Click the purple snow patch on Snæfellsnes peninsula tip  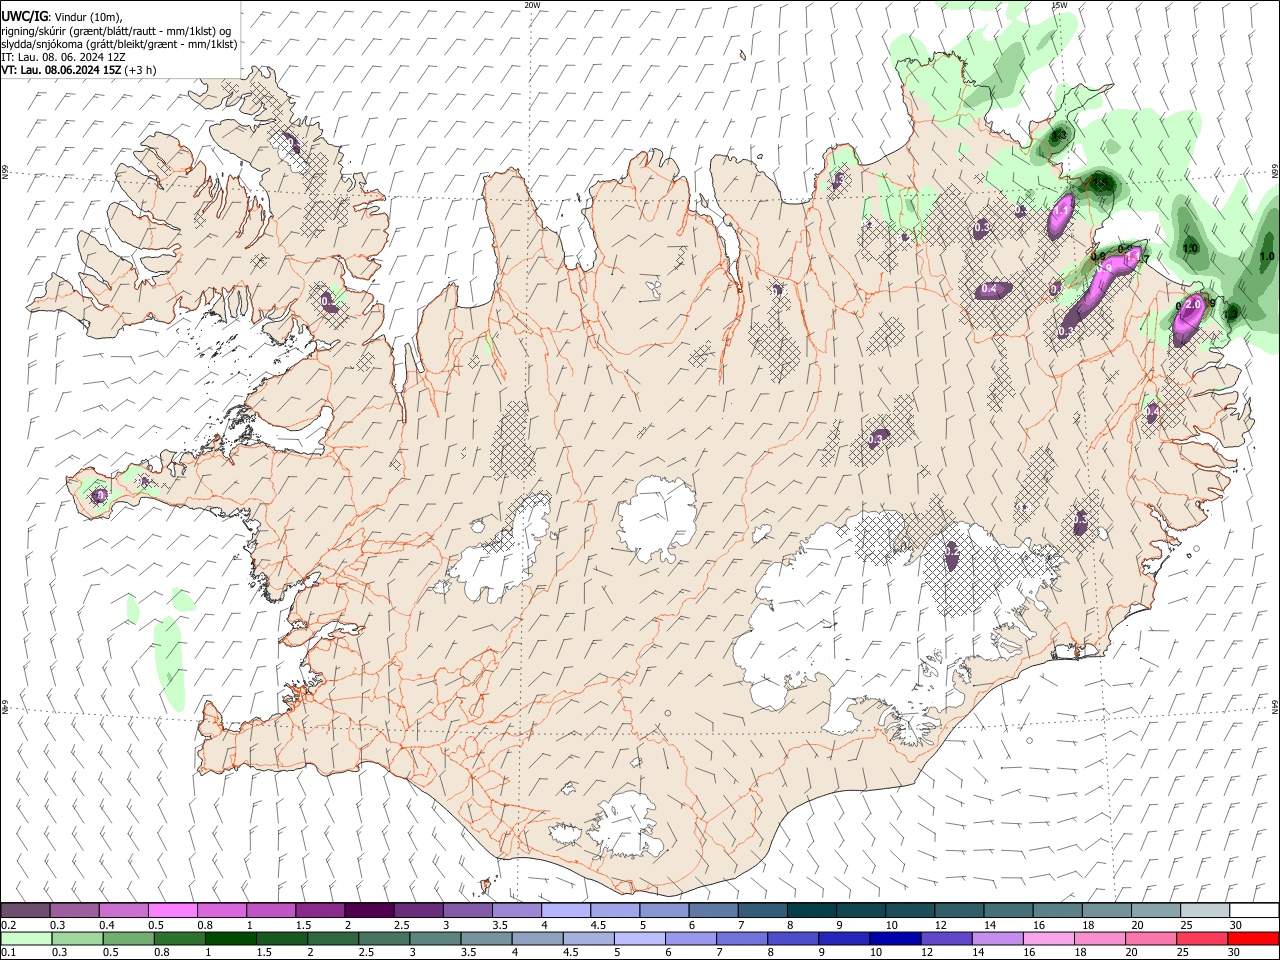(x=99, y=494)
